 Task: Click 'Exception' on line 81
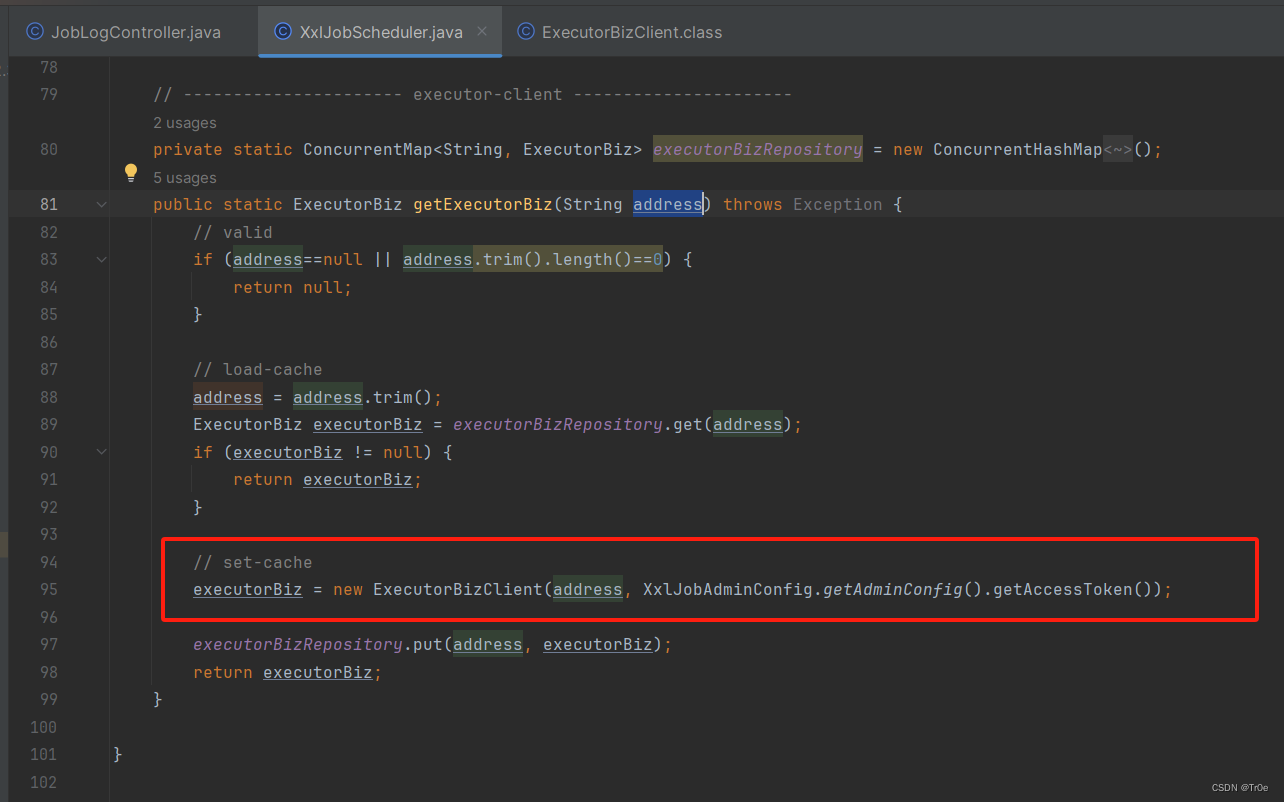pos(837,204)
